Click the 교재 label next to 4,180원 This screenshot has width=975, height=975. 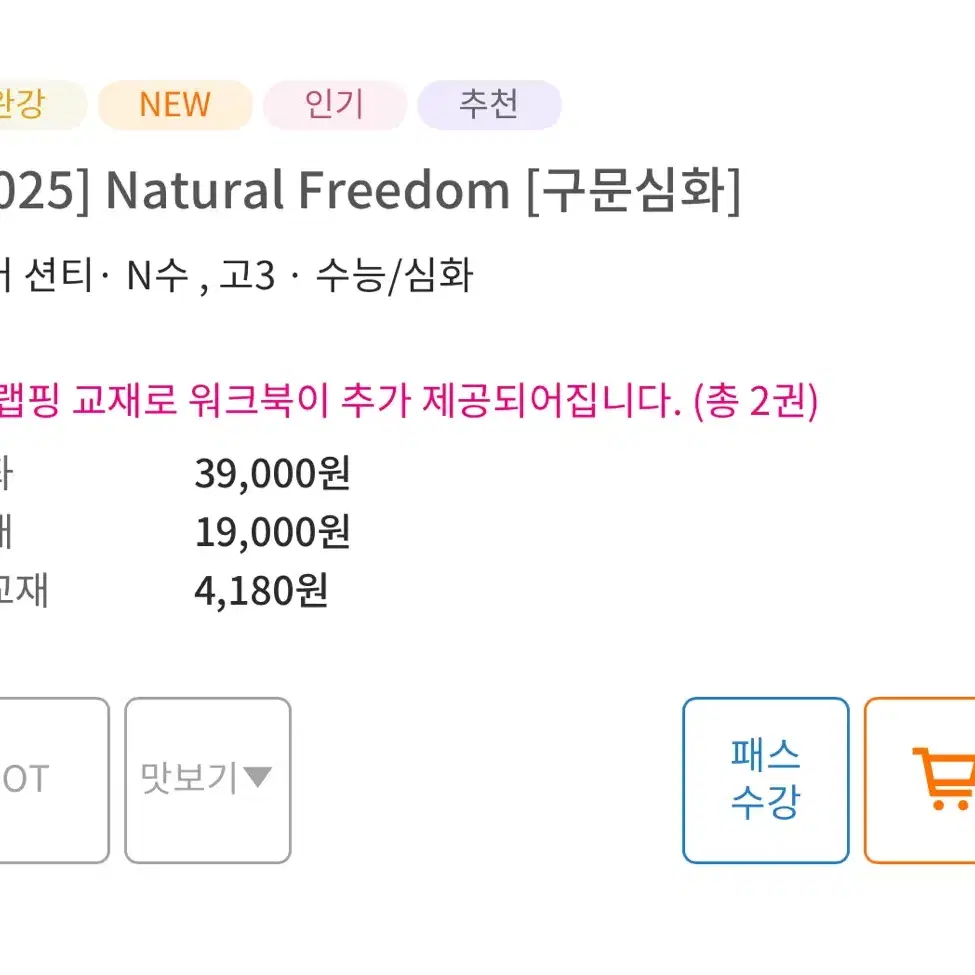coord(23,591)
